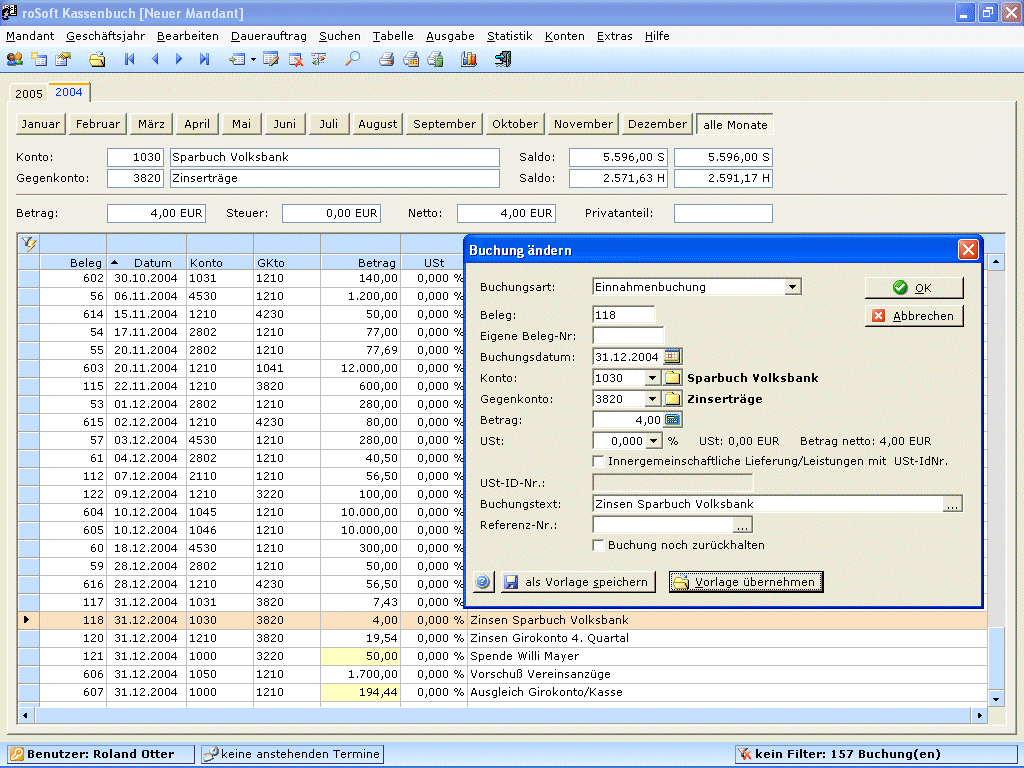Open the statistics bar chart toolbar icon

(468, 59)
